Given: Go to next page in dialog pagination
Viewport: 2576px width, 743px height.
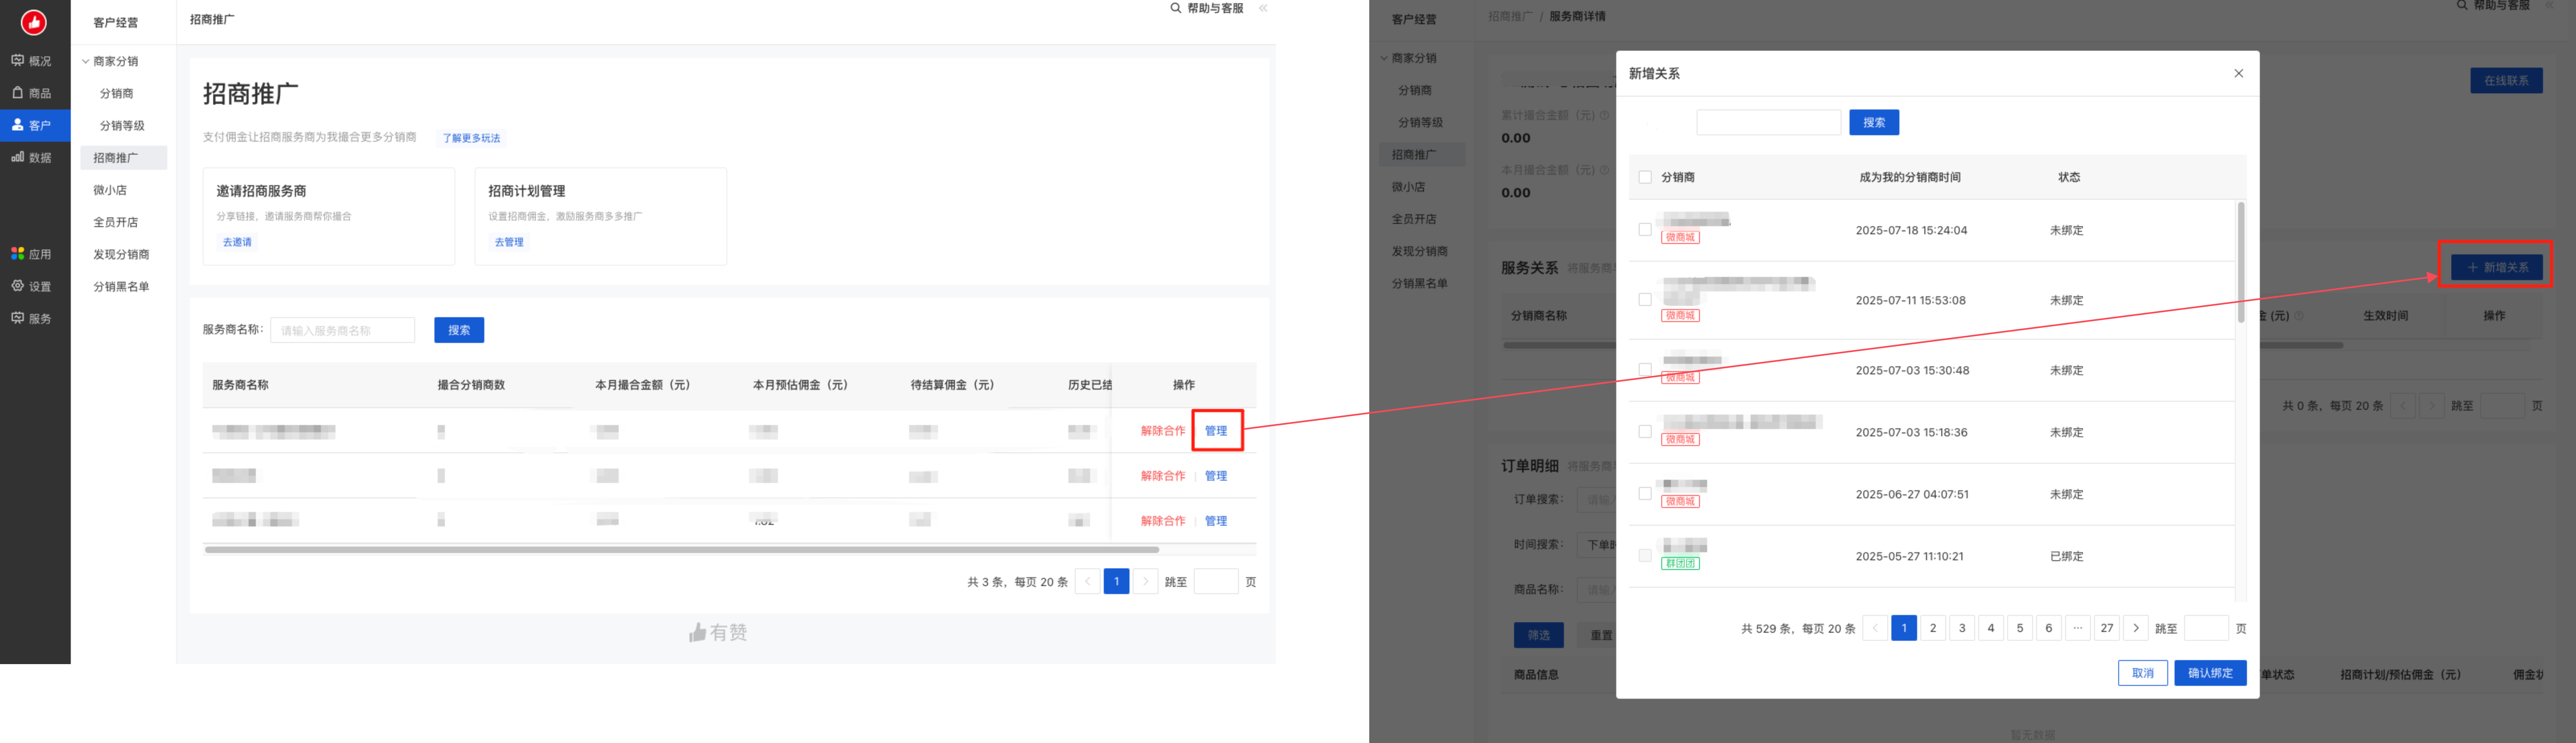Looking at the screenshot, I should 2136,628.
